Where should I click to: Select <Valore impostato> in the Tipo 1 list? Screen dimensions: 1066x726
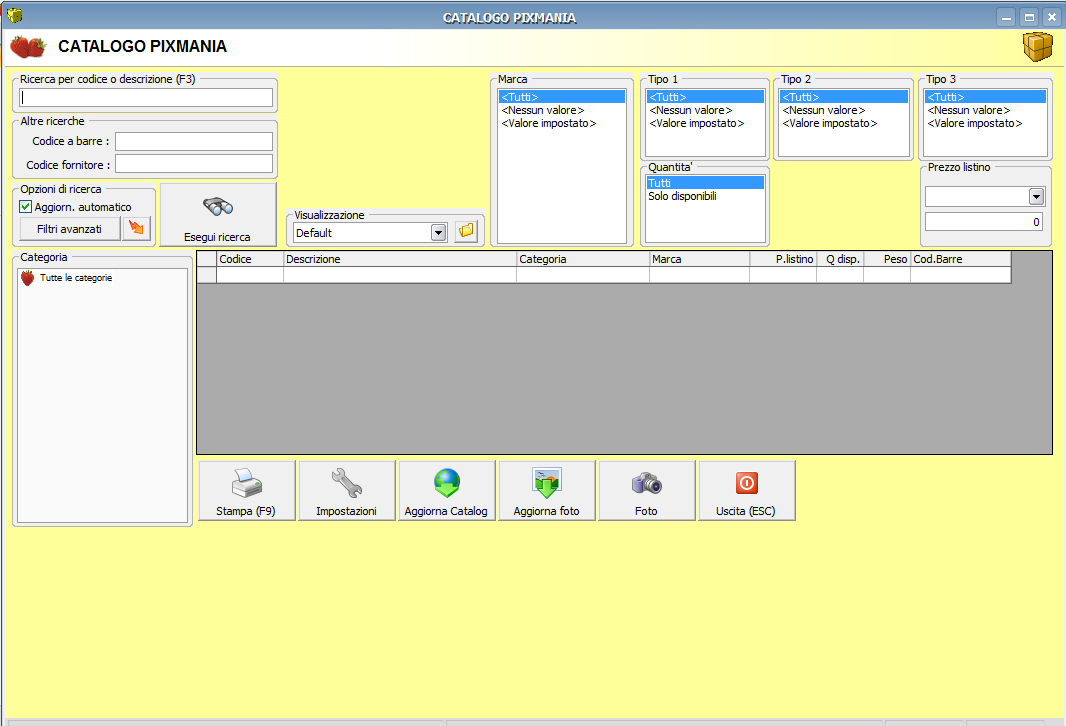[x=705, y=123]
